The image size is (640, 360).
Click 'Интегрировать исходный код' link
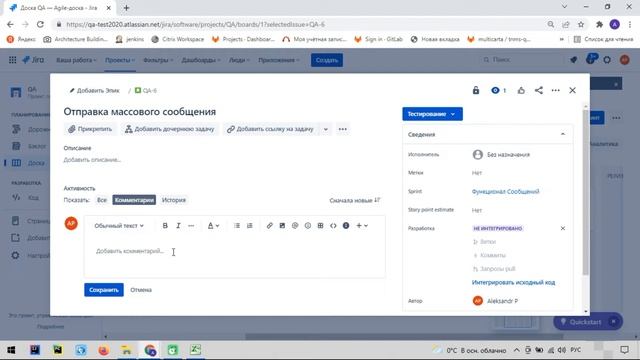[x=513, y=282]
